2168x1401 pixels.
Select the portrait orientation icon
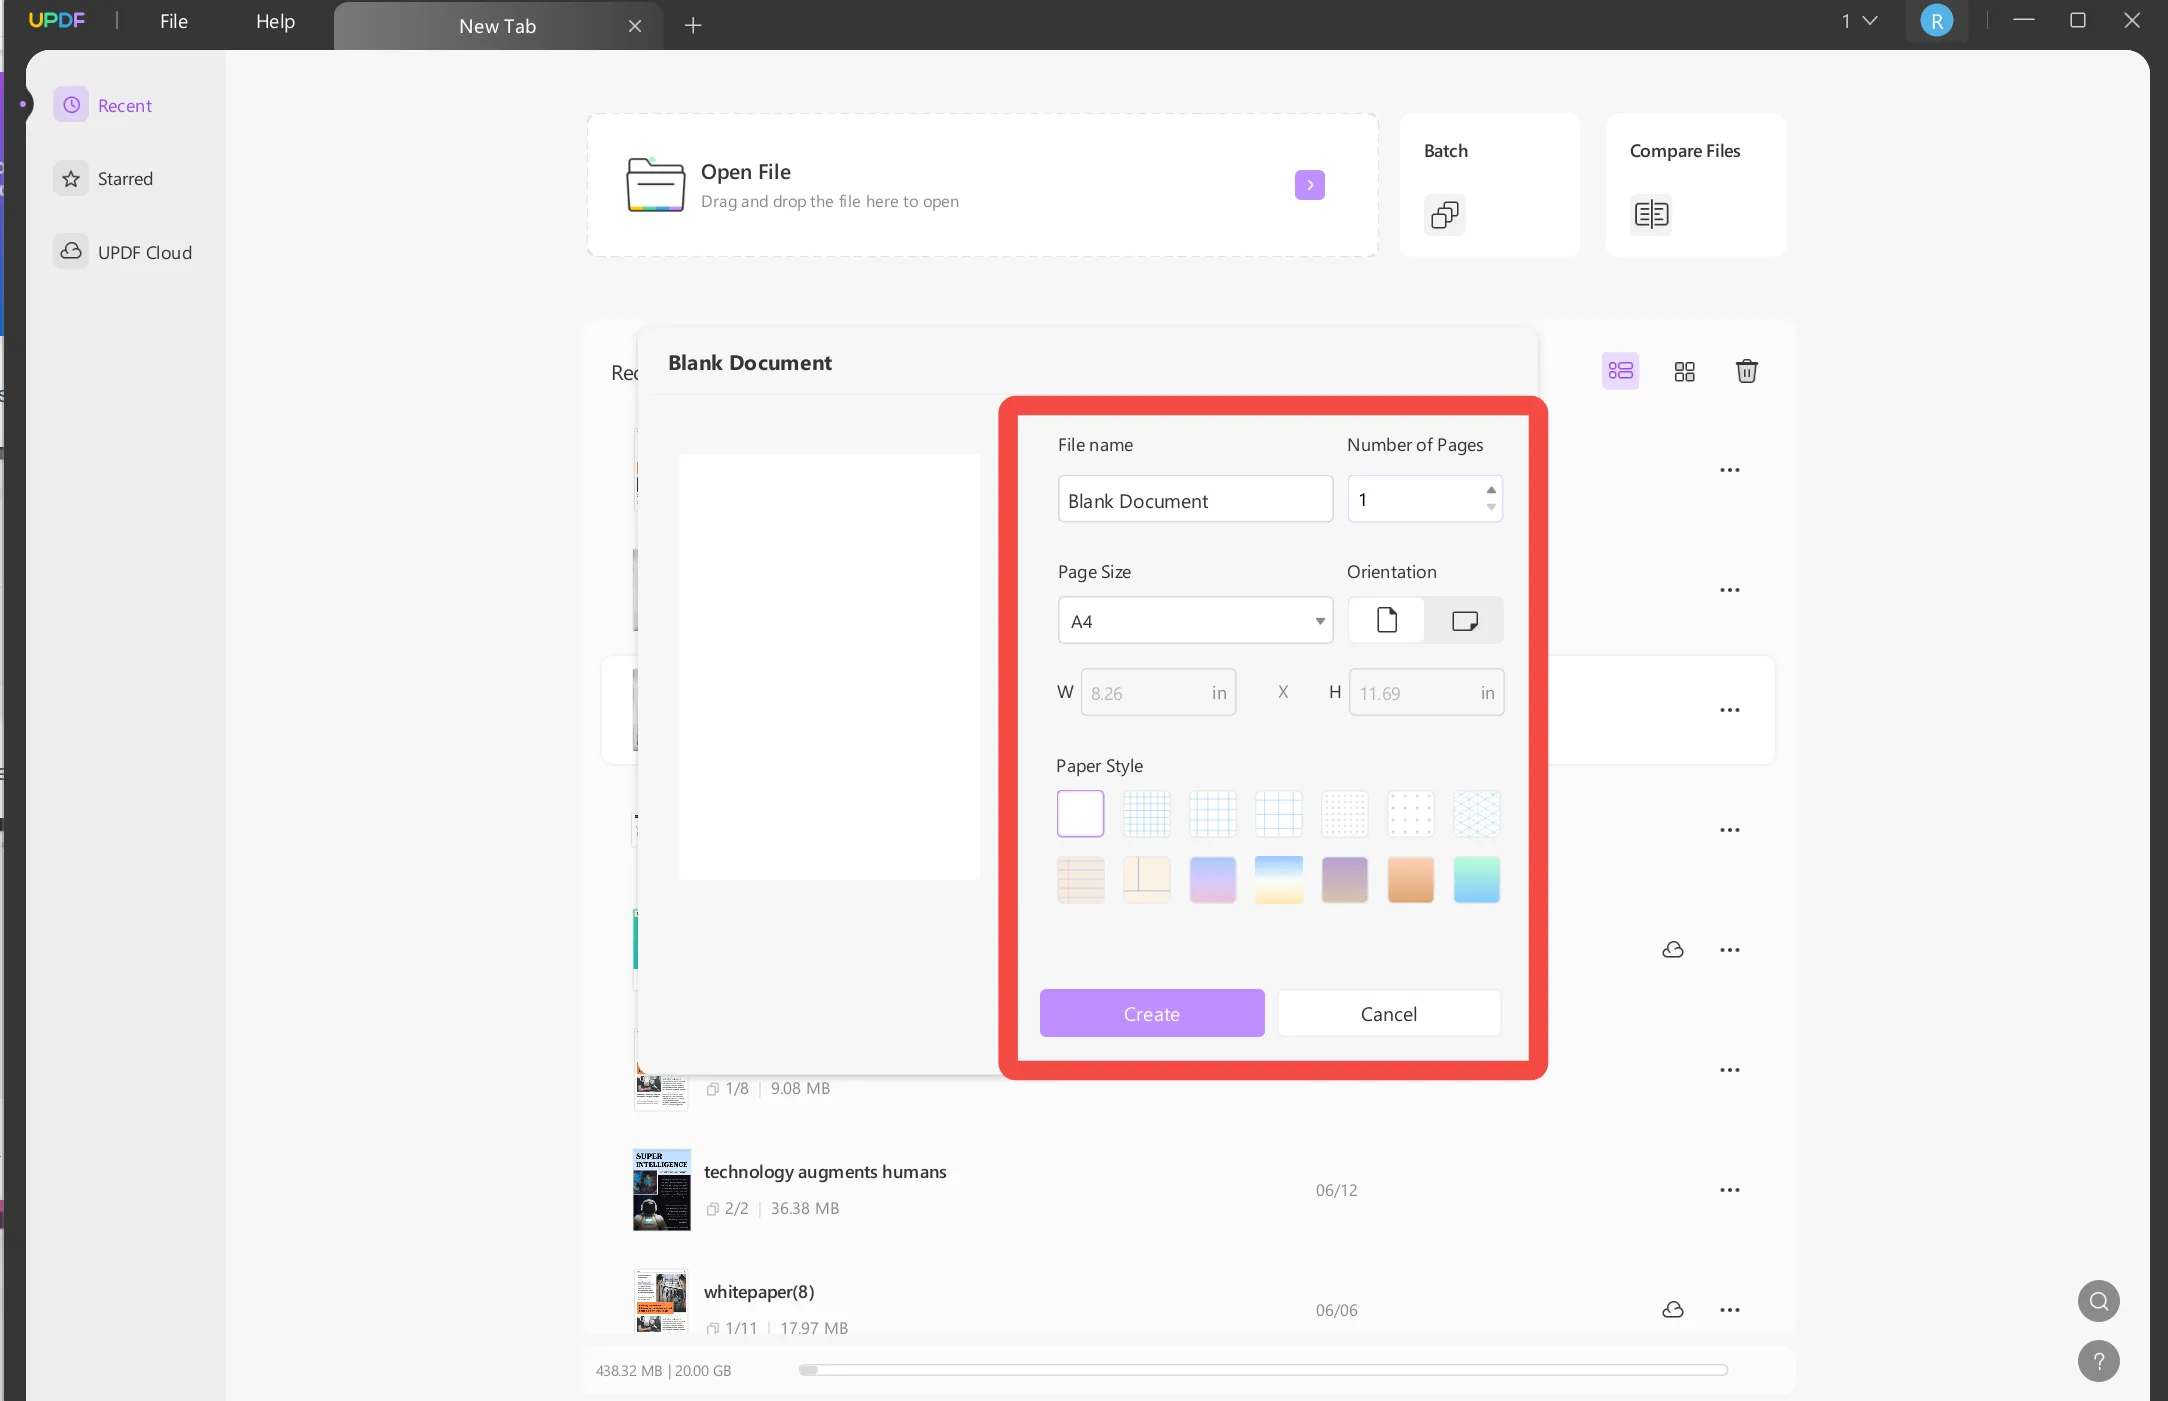click(x=1387, y=619)
